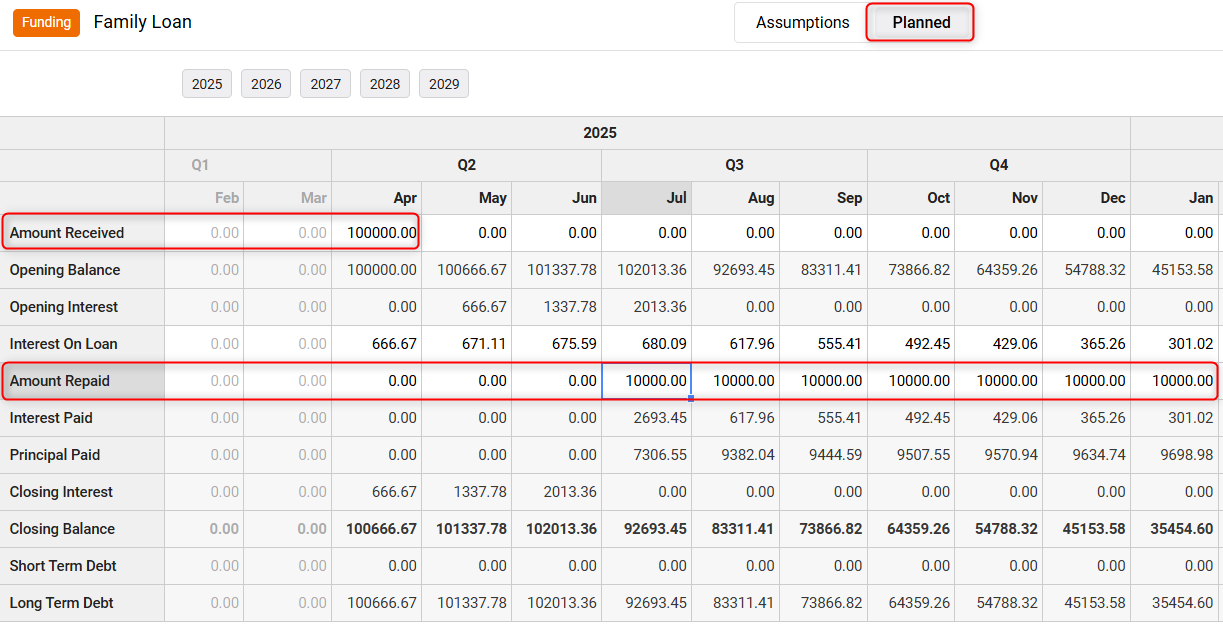The height and width of the screenshot is (634, 1223).
Task: Click Opening Interest value 666.67
Action: click(467, 307)
